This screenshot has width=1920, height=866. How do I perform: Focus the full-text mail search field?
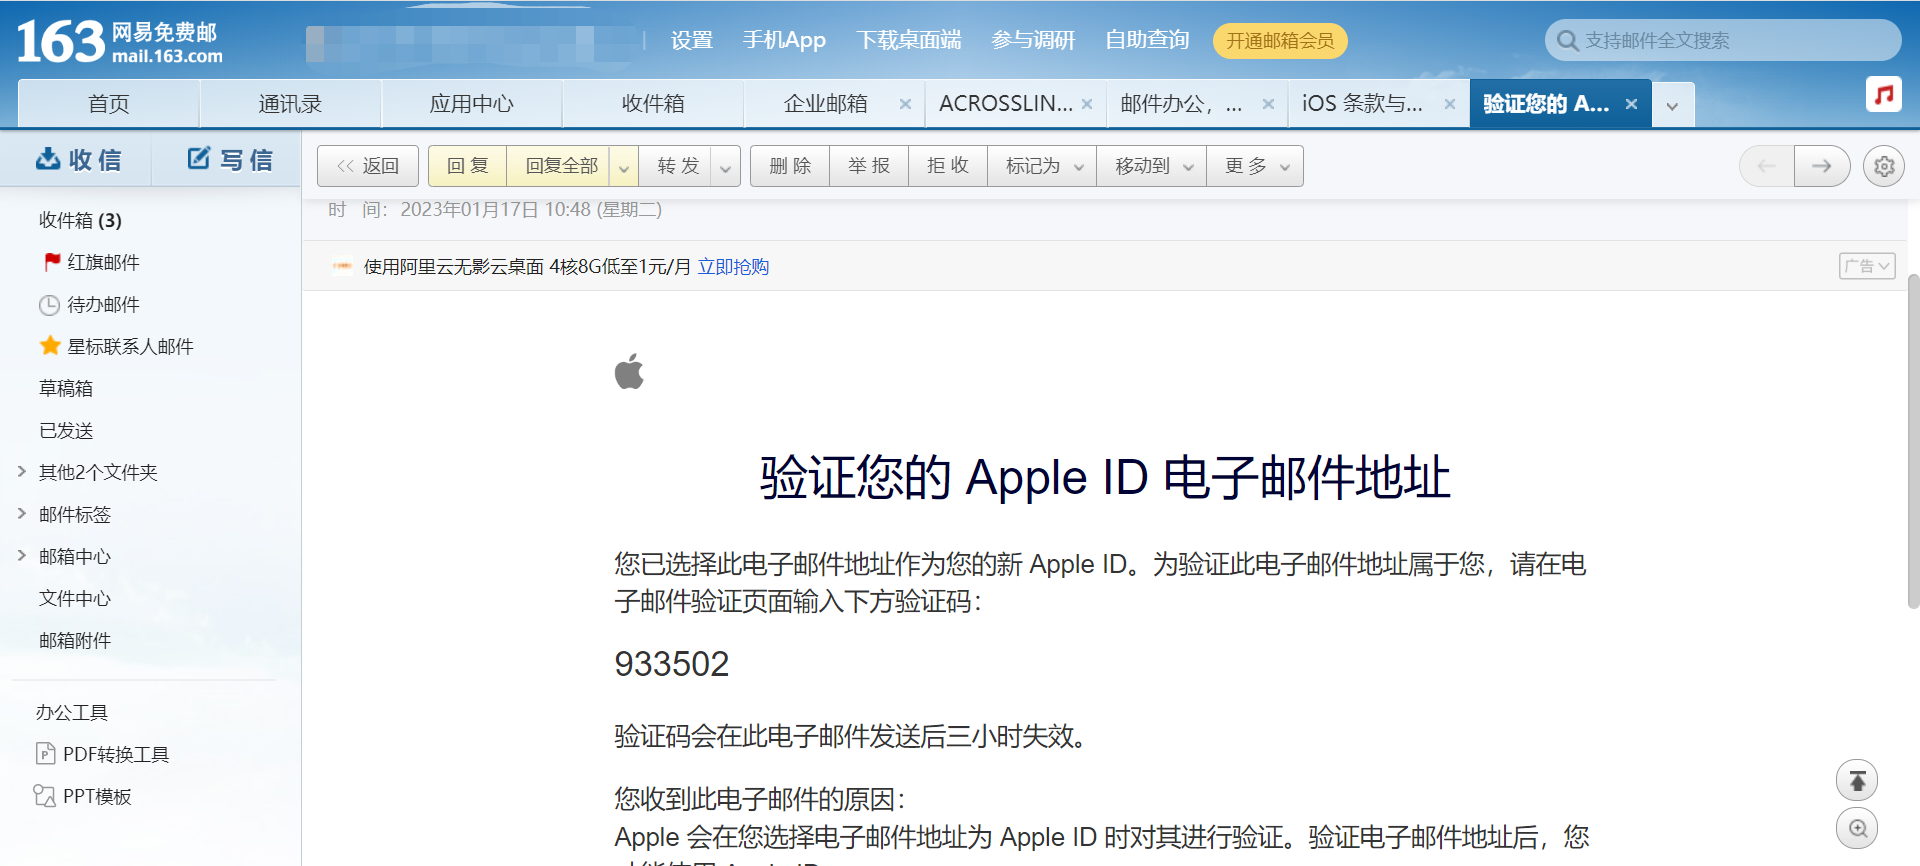(1723, 41)
